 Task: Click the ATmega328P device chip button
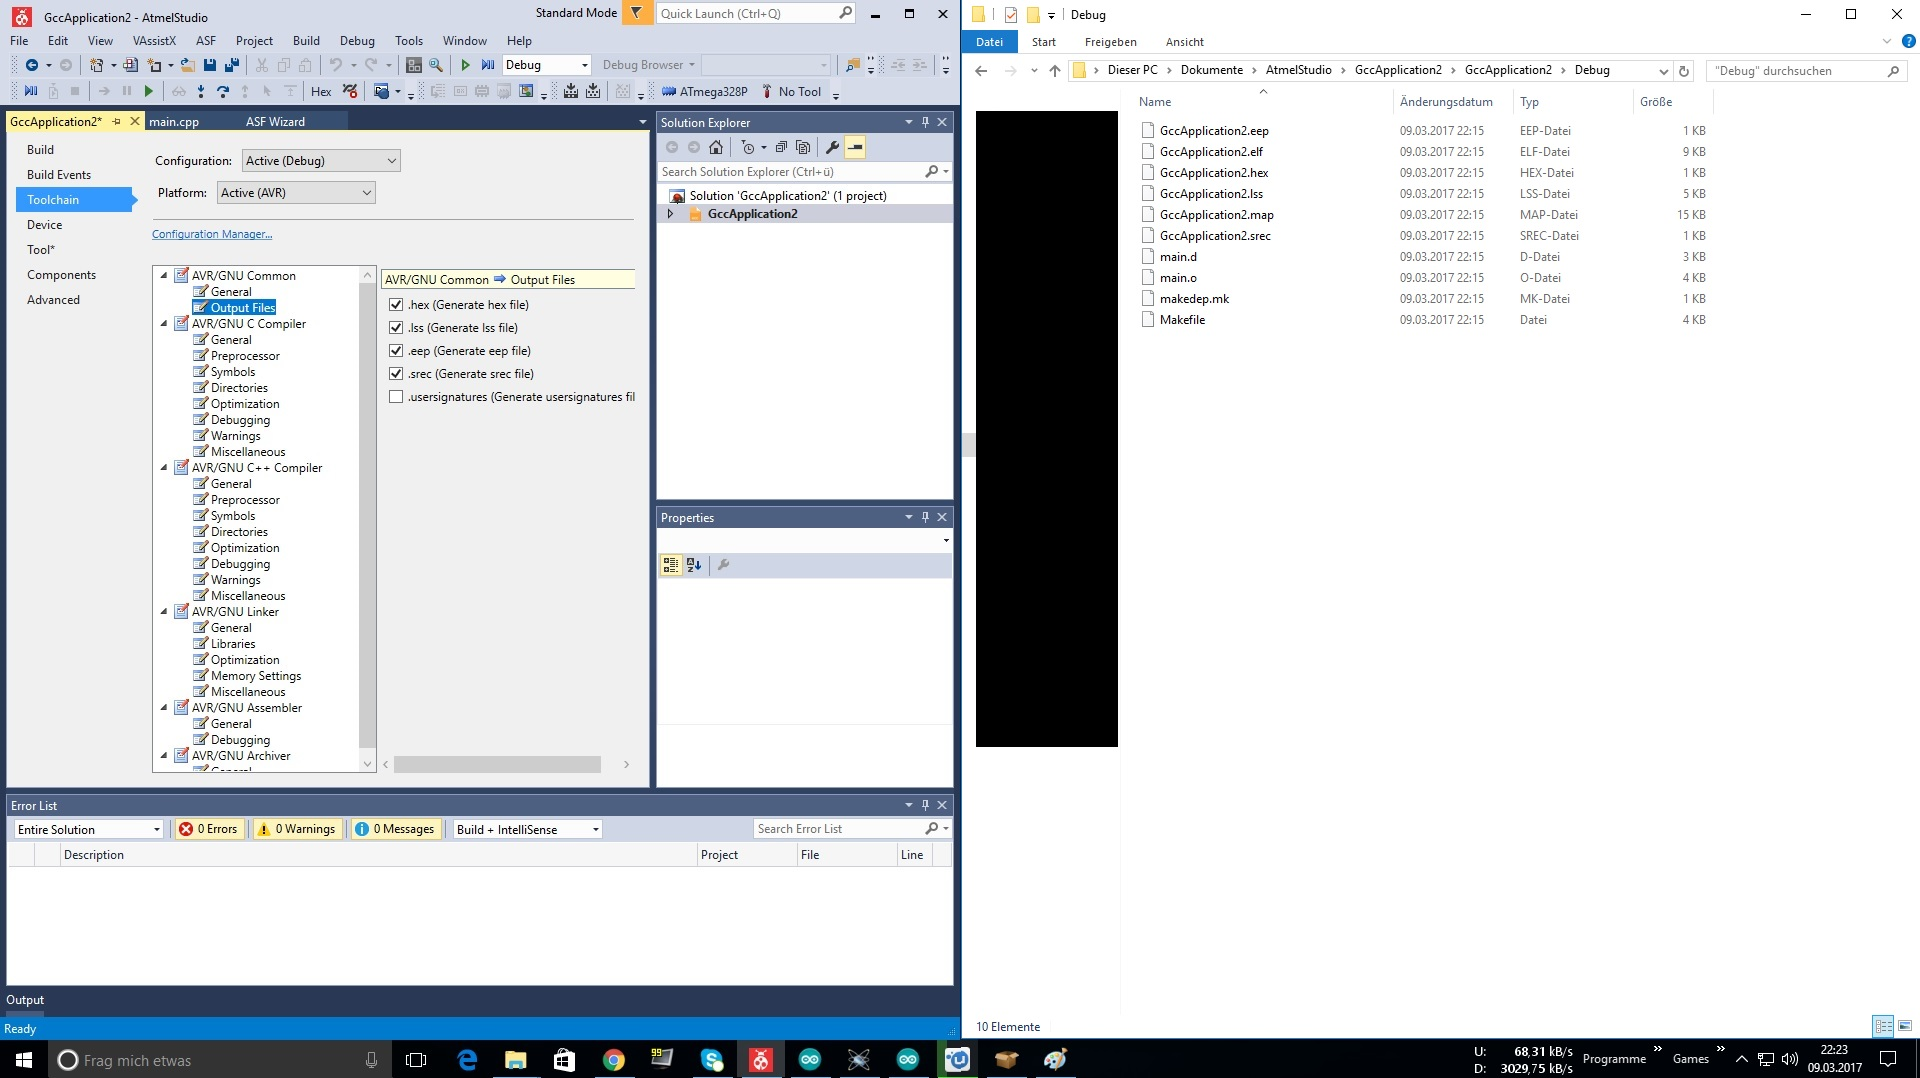705,92
